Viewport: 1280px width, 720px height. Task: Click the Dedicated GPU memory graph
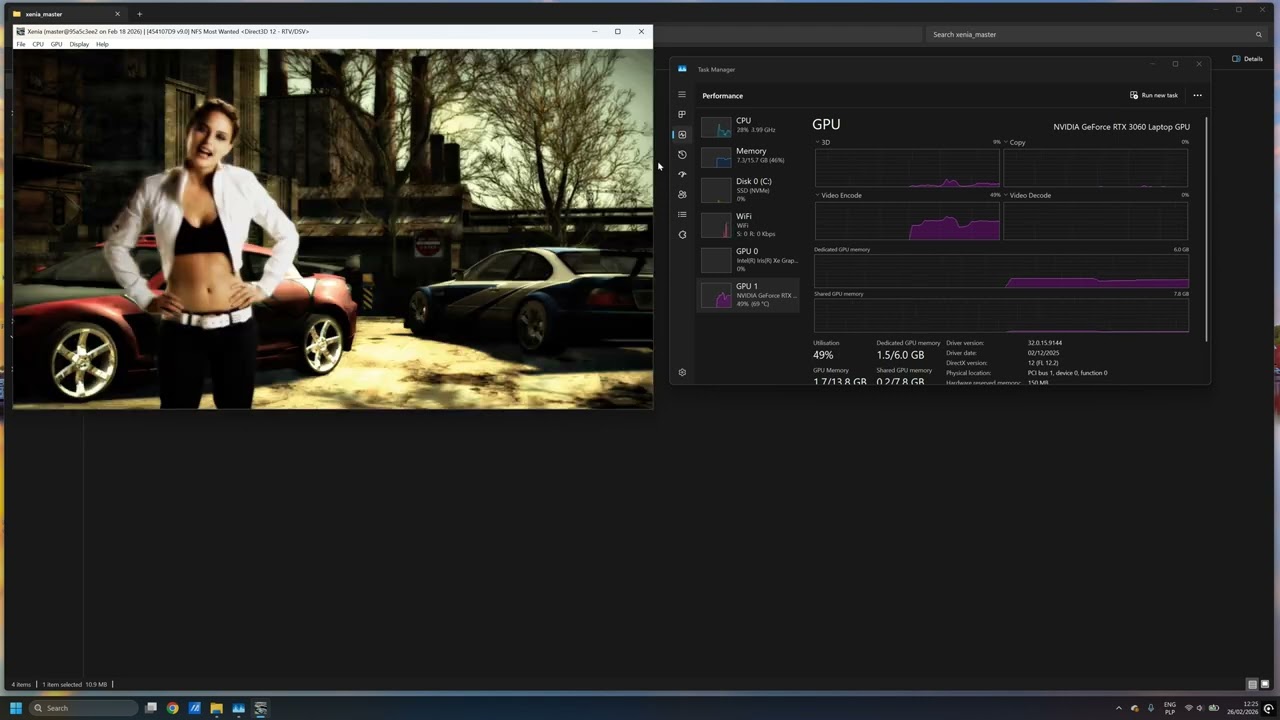(x=1001, y=270)
